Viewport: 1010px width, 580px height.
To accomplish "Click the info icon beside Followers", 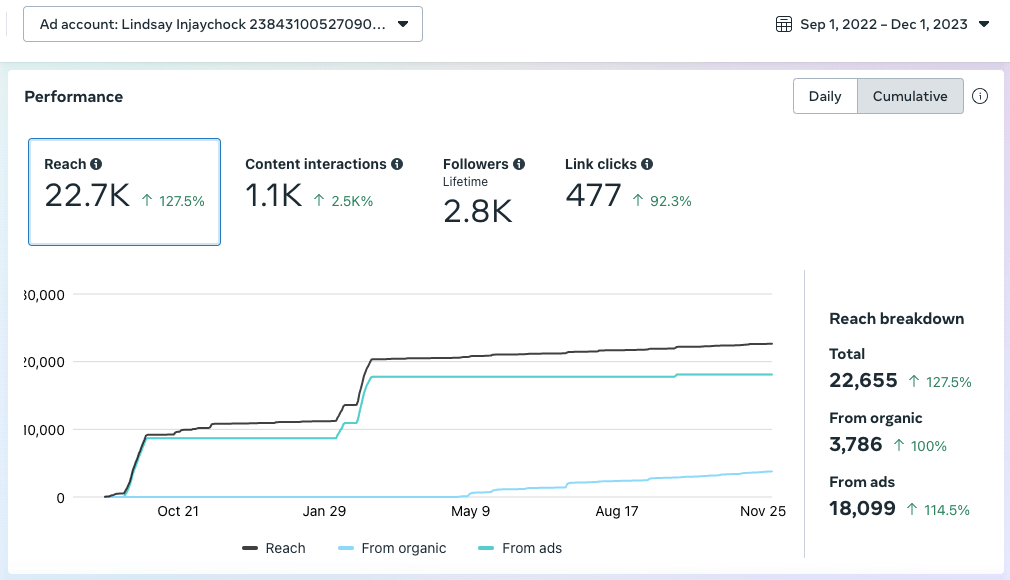I will point(519,164).
